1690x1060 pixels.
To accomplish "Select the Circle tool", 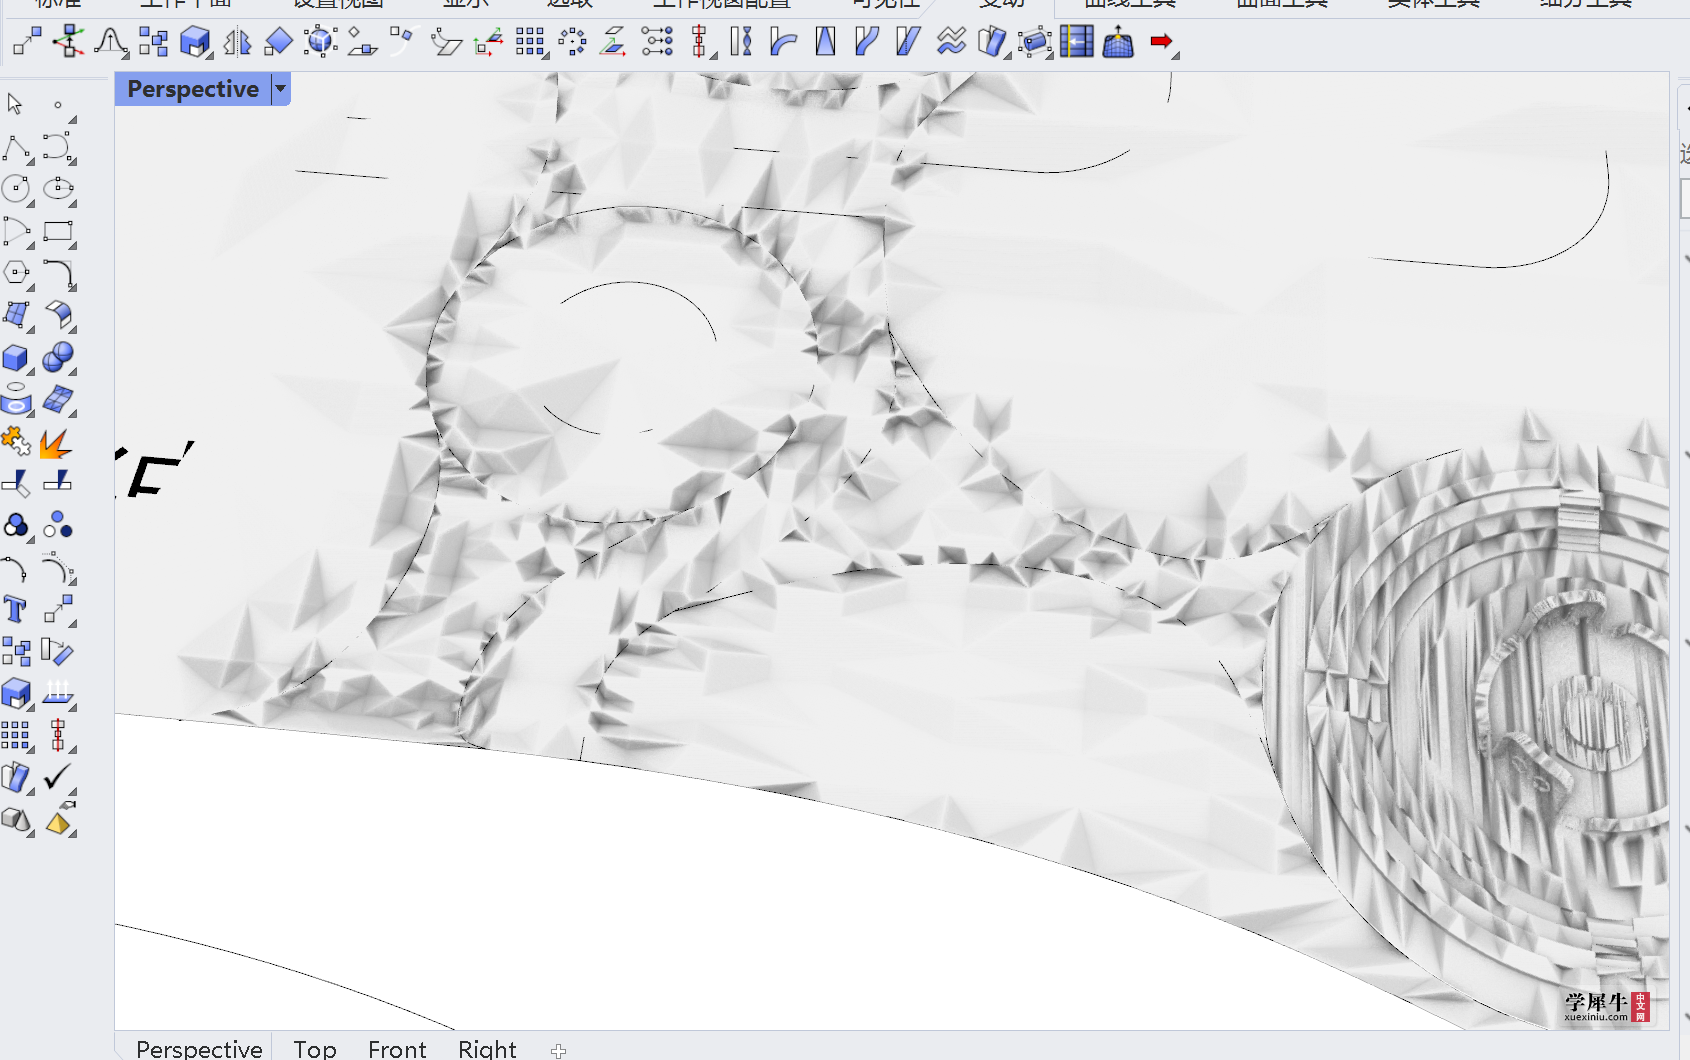I will point(16,189).
